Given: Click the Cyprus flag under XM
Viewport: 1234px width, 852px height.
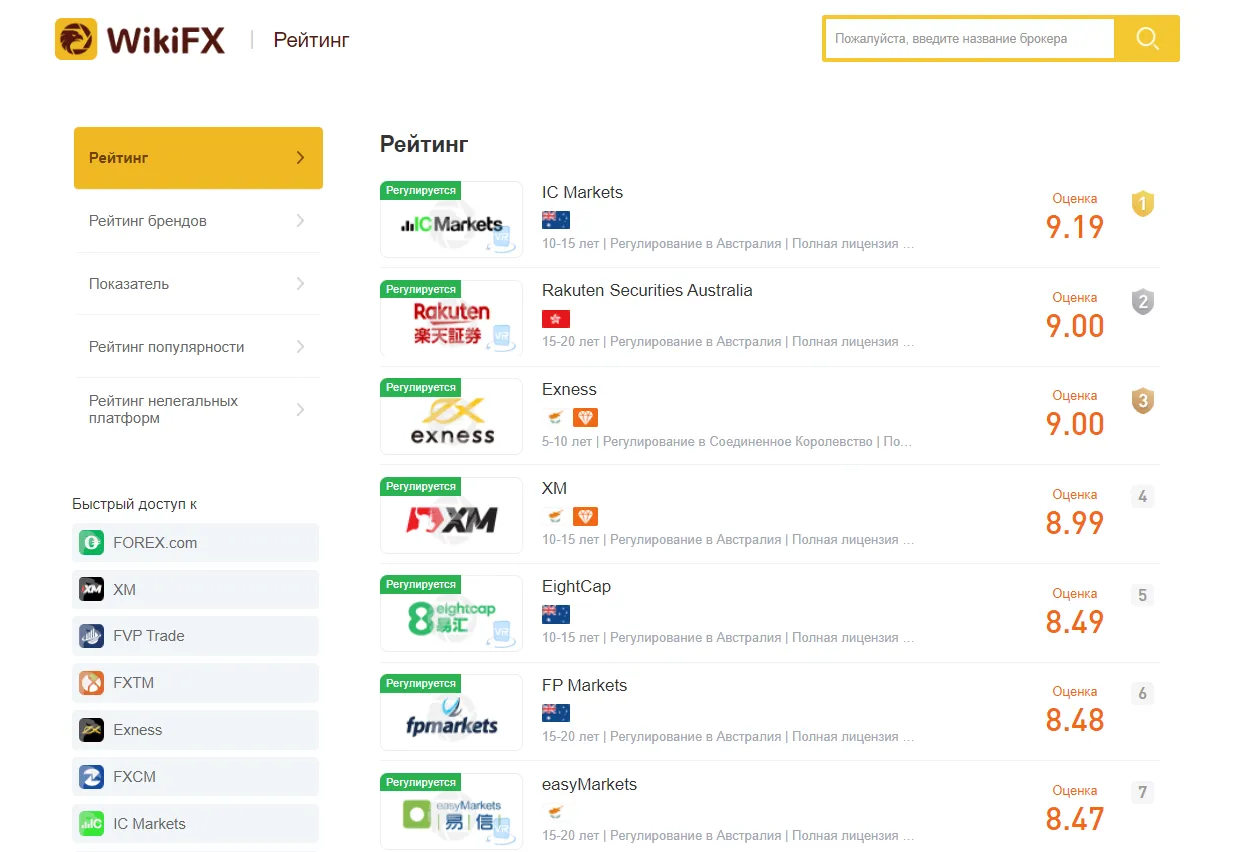Looking at the screenshot, I should pos(554,517).
